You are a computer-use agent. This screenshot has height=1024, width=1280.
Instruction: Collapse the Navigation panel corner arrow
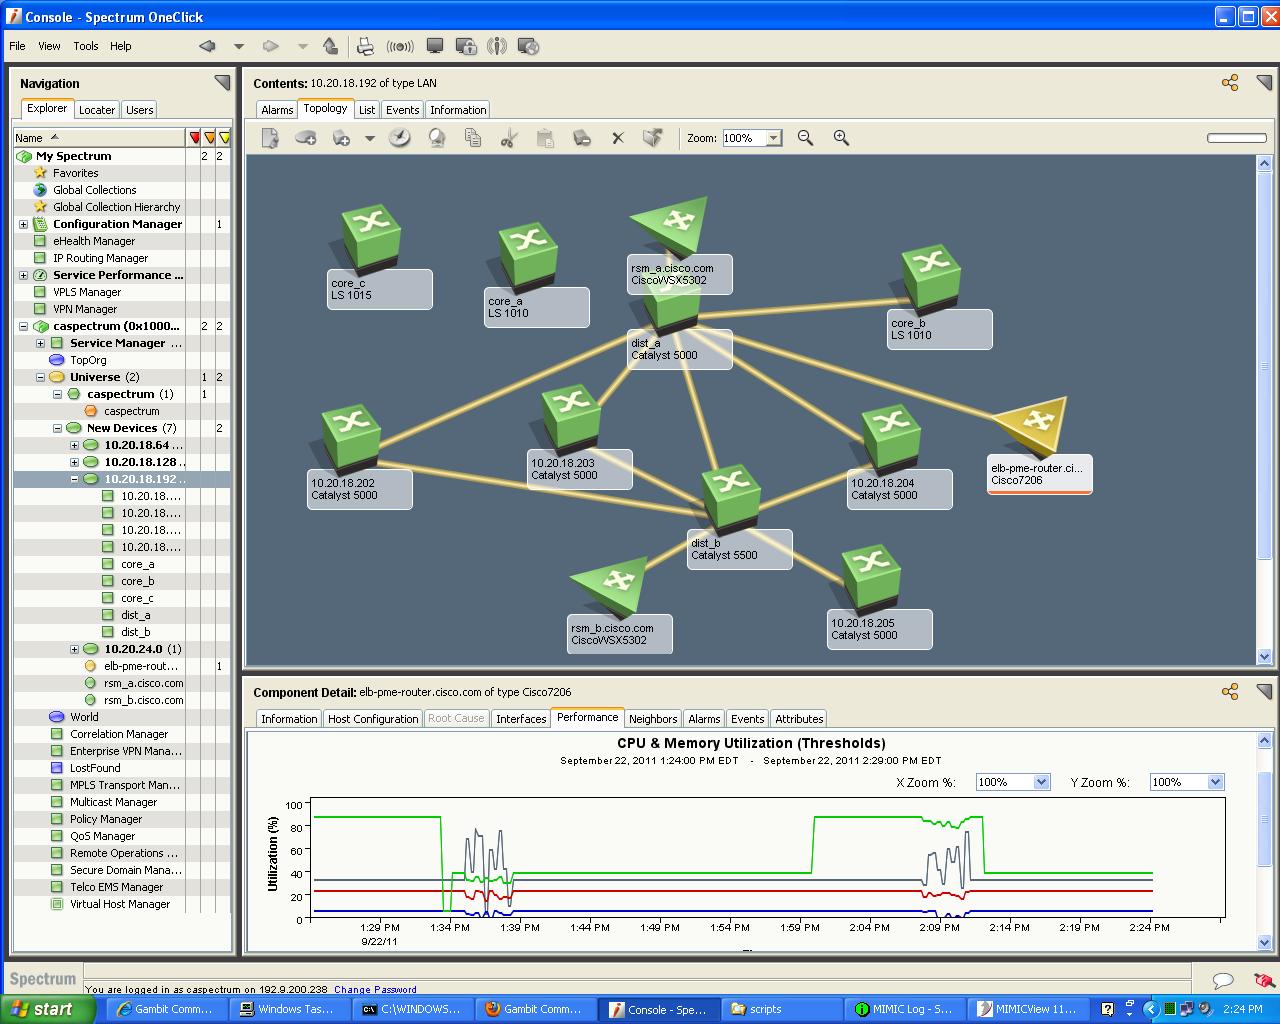pos(222,83)
